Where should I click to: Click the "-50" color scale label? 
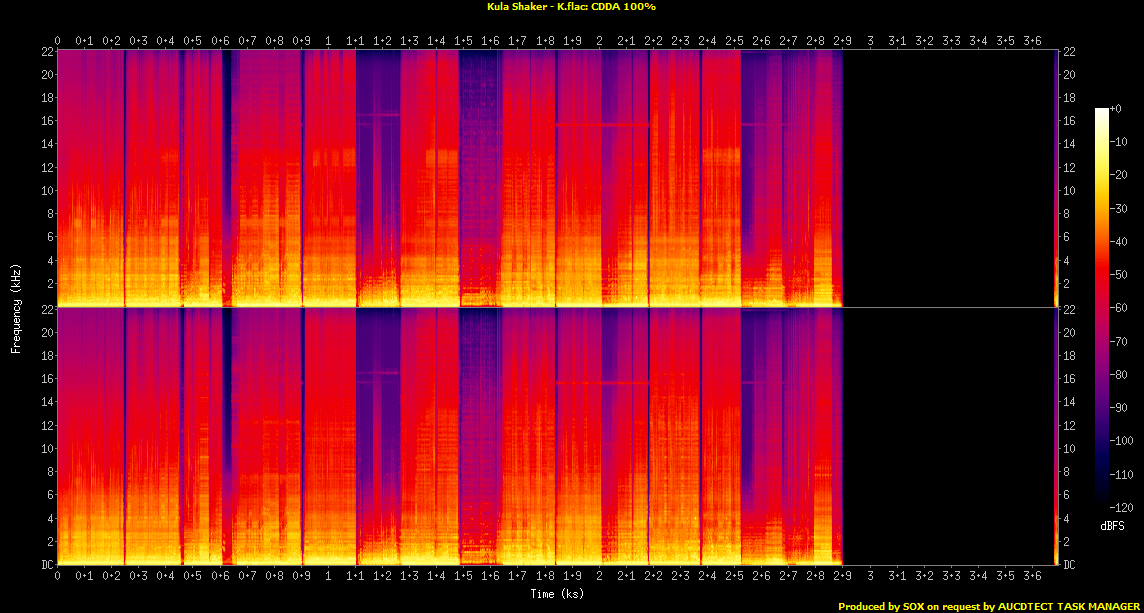pyautogui.click(x=1118, y=274)
